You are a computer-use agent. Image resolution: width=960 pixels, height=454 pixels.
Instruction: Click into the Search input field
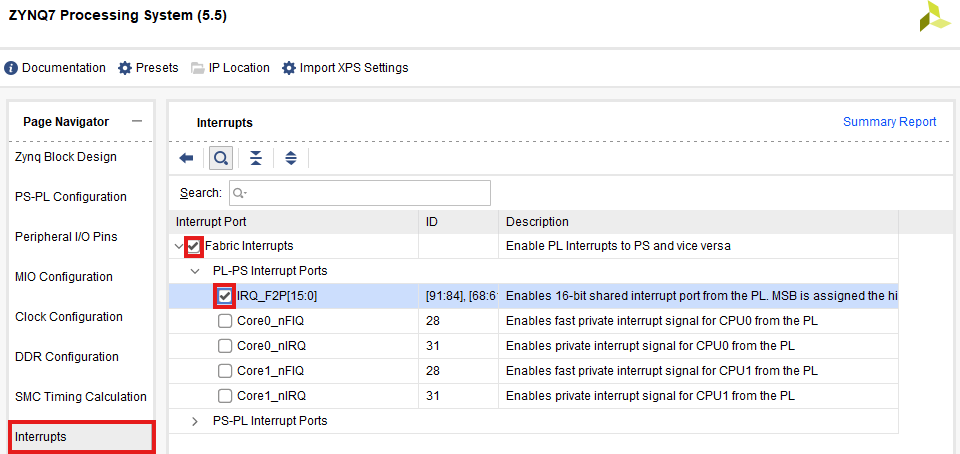[360, 193]
